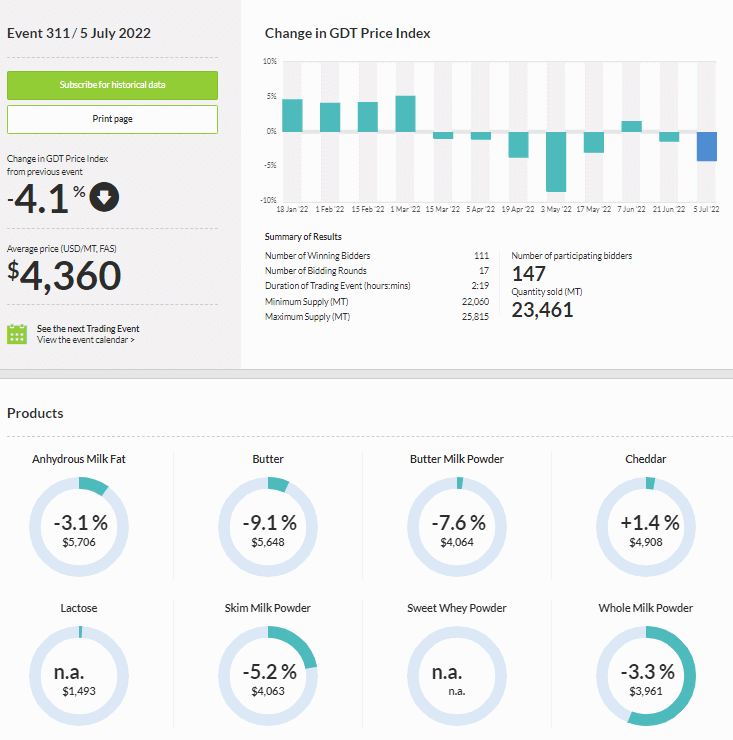Click the down-arrow price change icon

[x=104, y=197]
